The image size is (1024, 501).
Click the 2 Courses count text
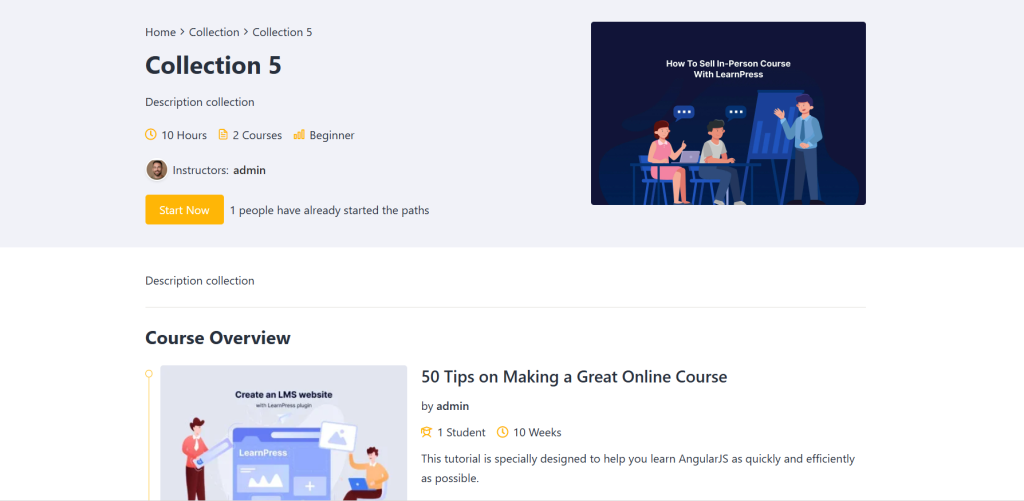[x=257, y=135]
